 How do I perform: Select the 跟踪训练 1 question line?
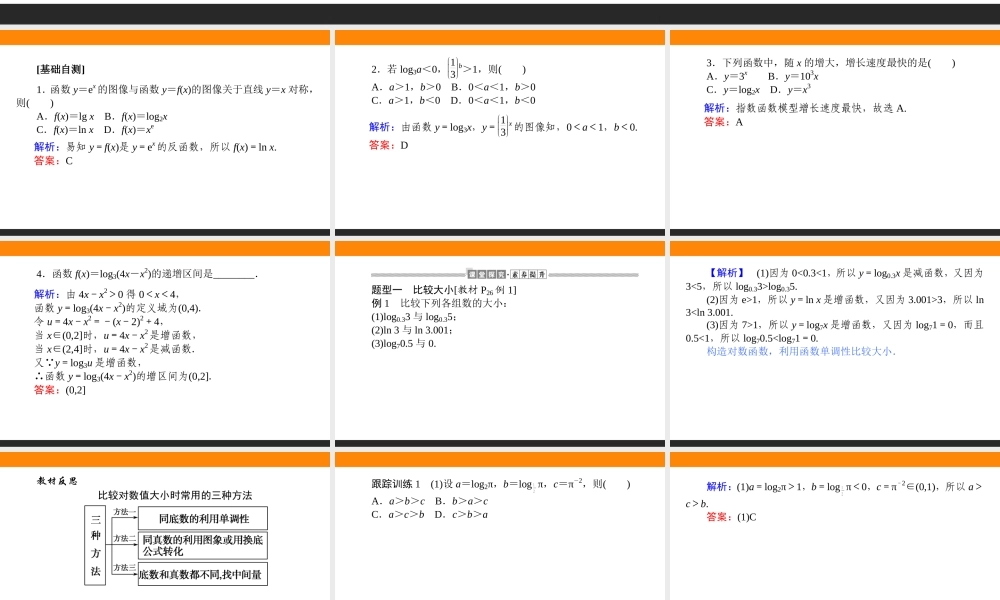pyautogui.click(x=501, y=484)
